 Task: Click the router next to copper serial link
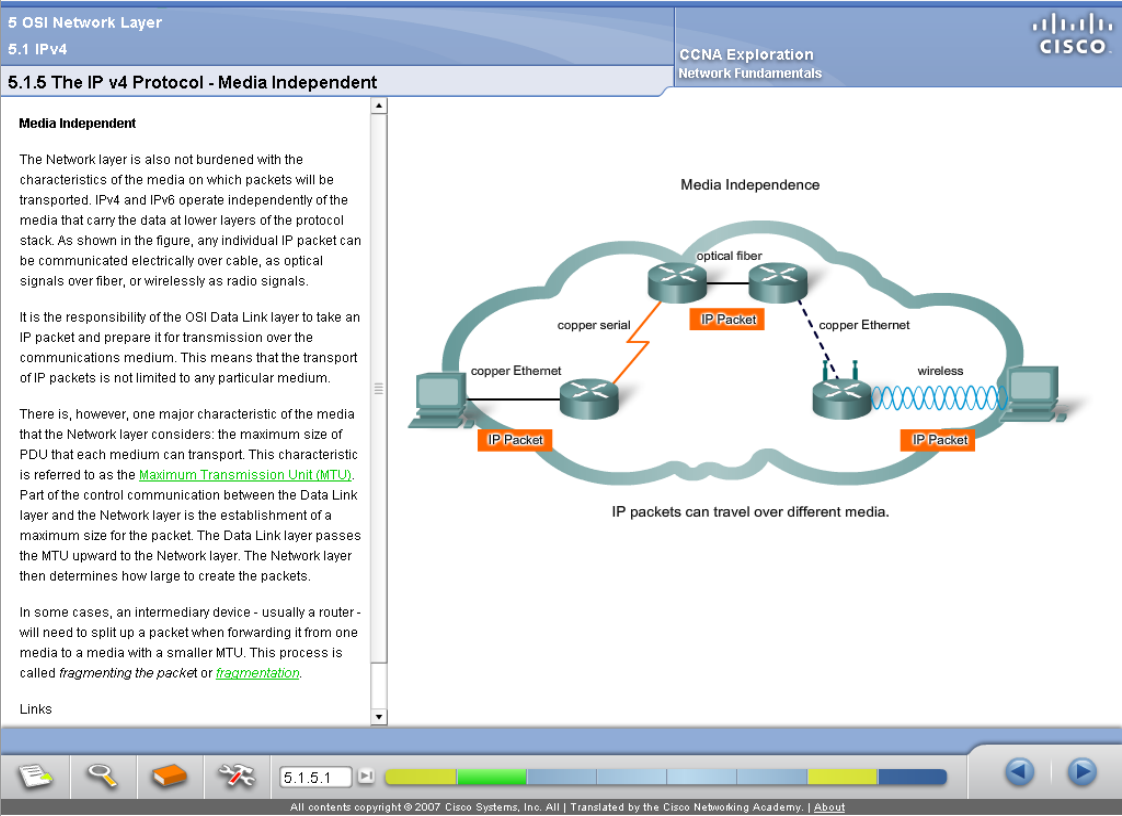click(x=589, y=398)
